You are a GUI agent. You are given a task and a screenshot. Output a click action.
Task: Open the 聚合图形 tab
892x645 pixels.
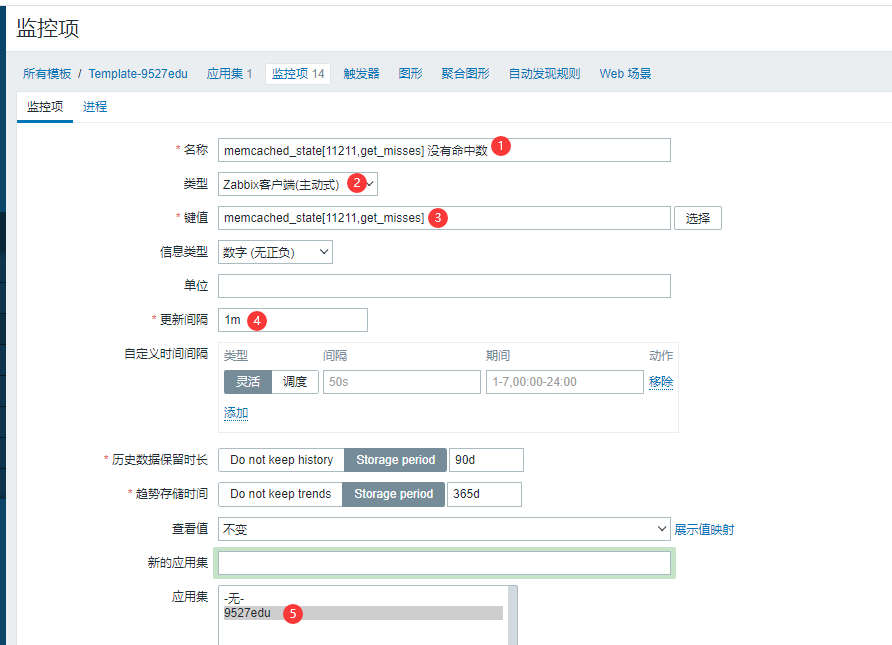pos(465,74)
